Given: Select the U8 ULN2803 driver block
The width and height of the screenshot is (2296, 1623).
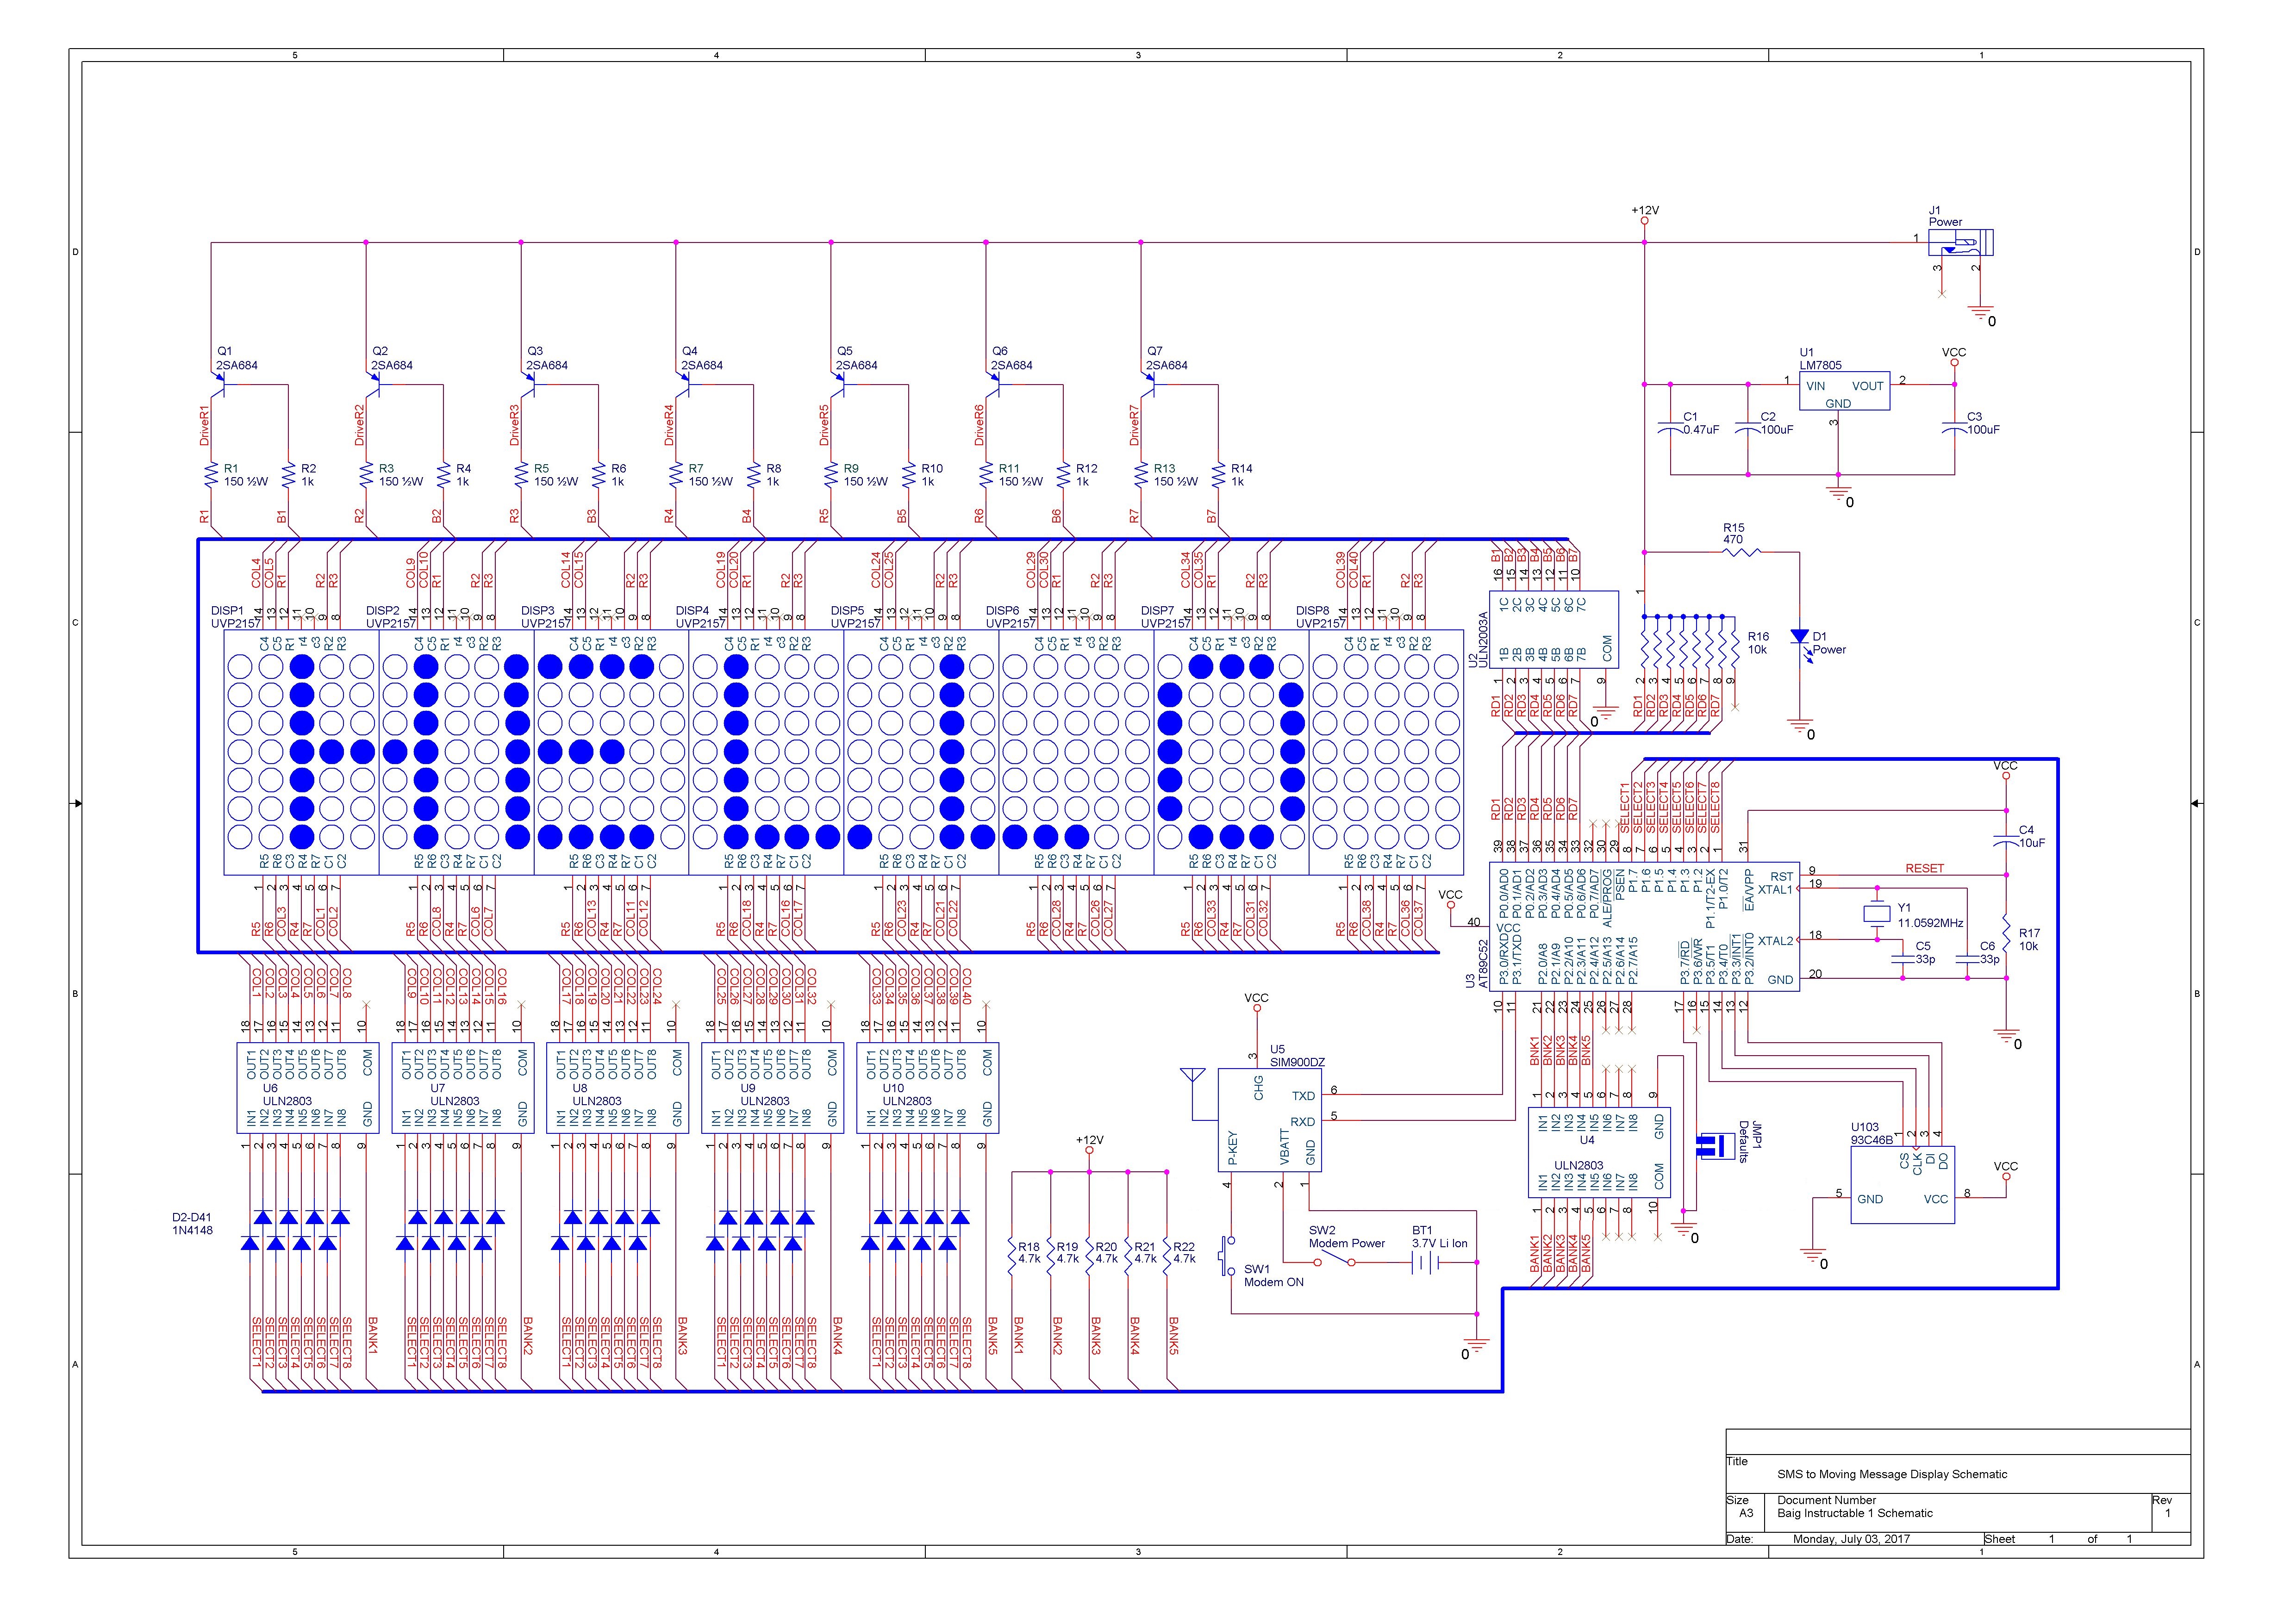Looking at the screenshot, I should click(617, 1087).
